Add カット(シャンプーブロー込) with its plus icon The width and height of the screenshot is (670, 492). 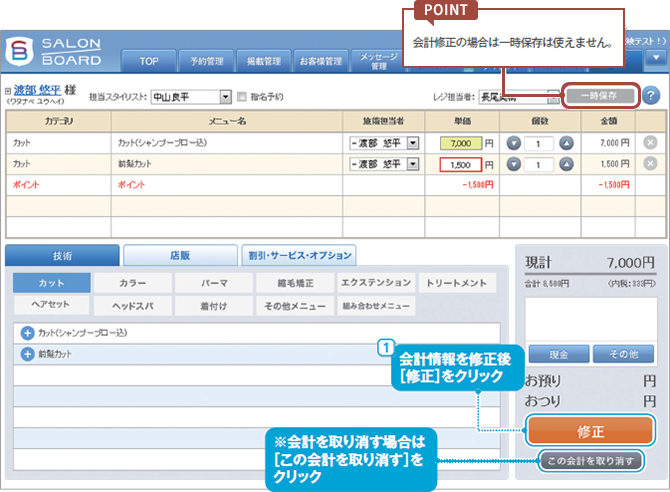(x=27, y=332)
